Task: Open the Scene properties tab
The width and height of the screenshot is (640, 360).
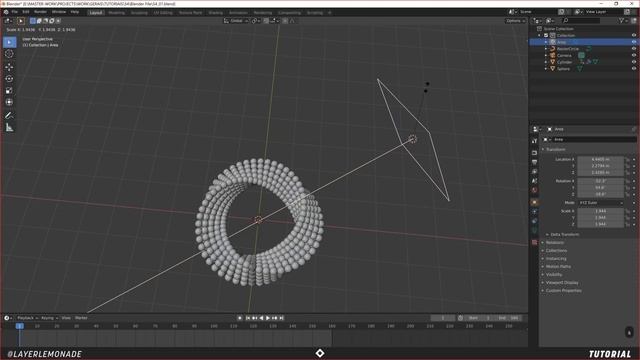Action: (534, 181)
